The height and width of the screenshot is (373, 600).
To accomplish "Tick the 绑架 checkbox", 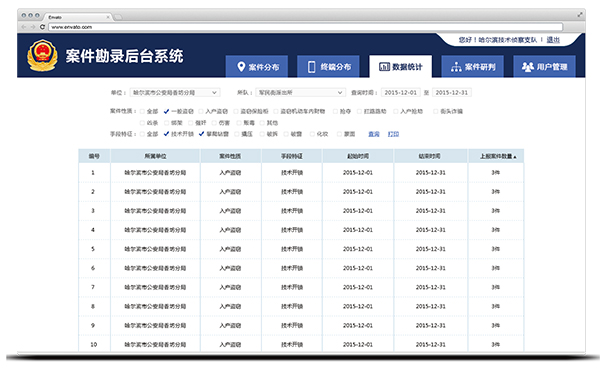I will [166, 123].
